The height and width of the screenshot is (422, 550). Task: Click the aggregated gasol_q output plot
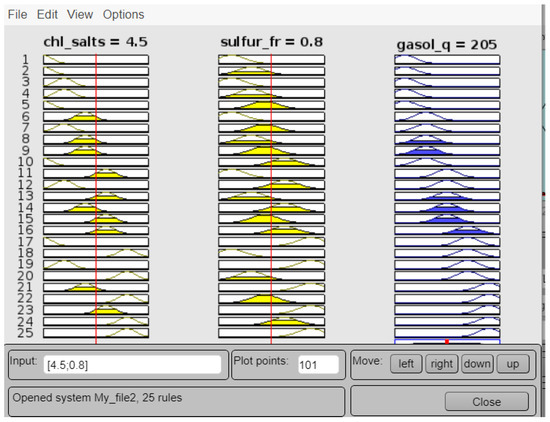coord(447,341)
